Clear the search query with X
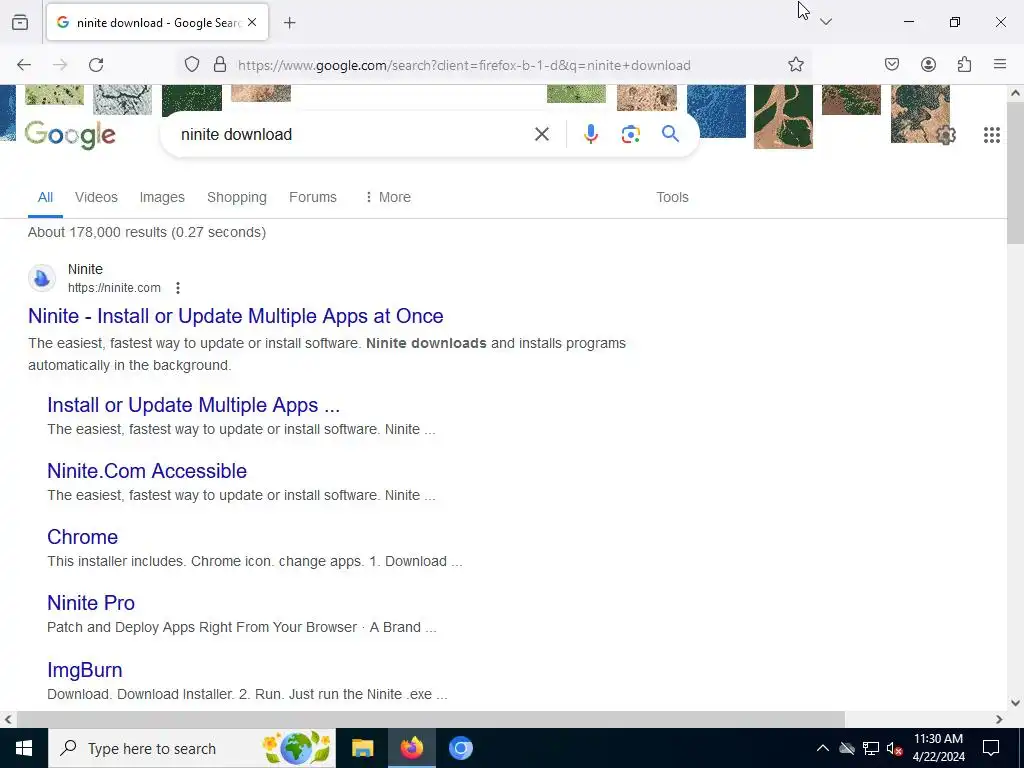 coord(542,135)
